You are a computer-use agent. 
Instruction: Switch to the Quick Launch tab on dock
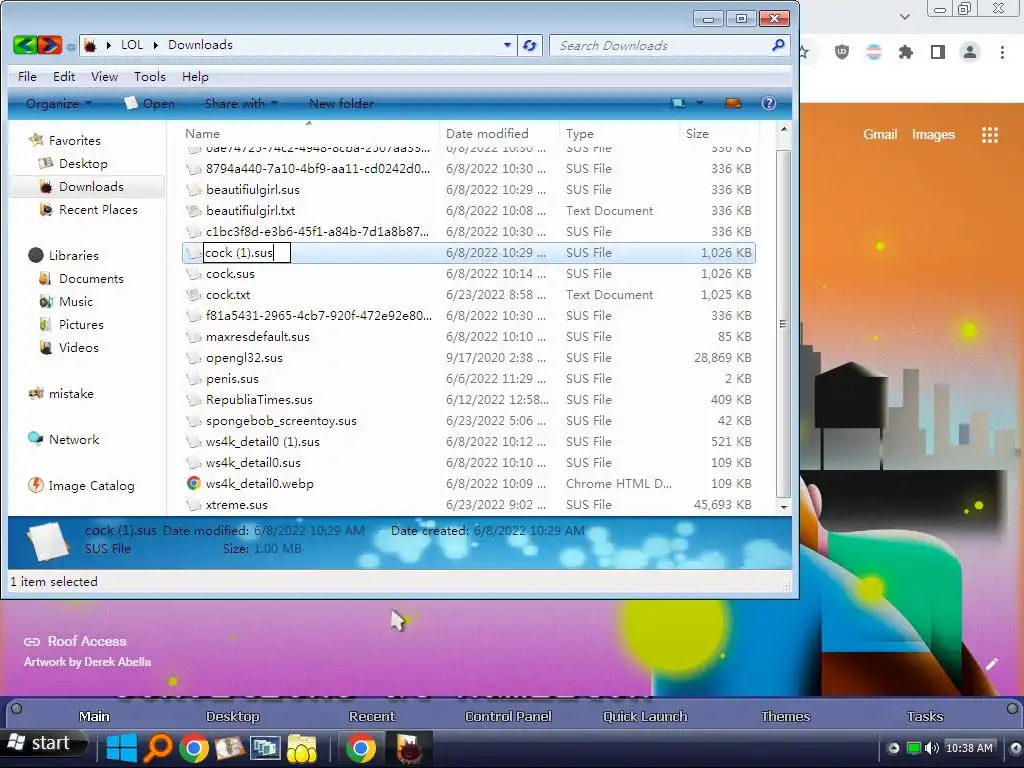[x=645, y=716]
